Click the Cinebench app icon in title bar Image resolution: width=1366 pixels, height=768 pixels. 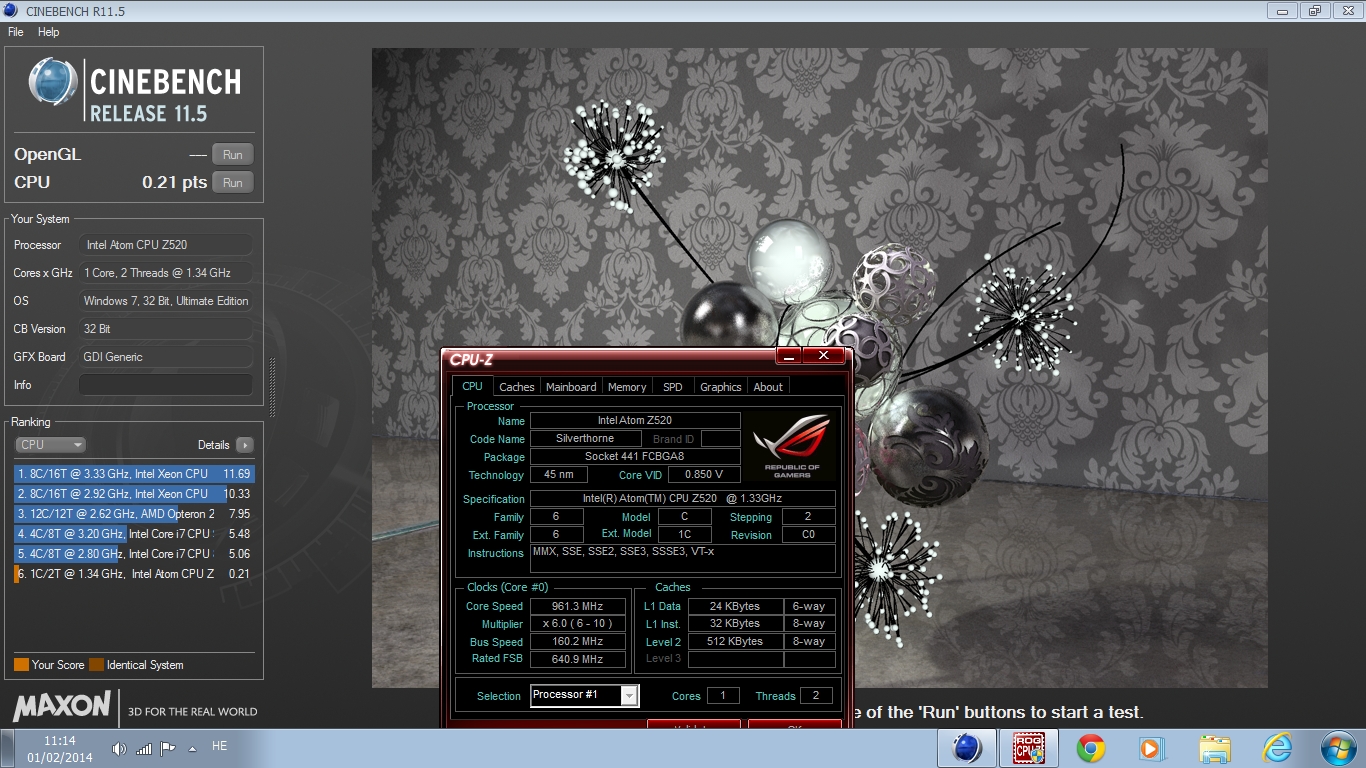13,11
